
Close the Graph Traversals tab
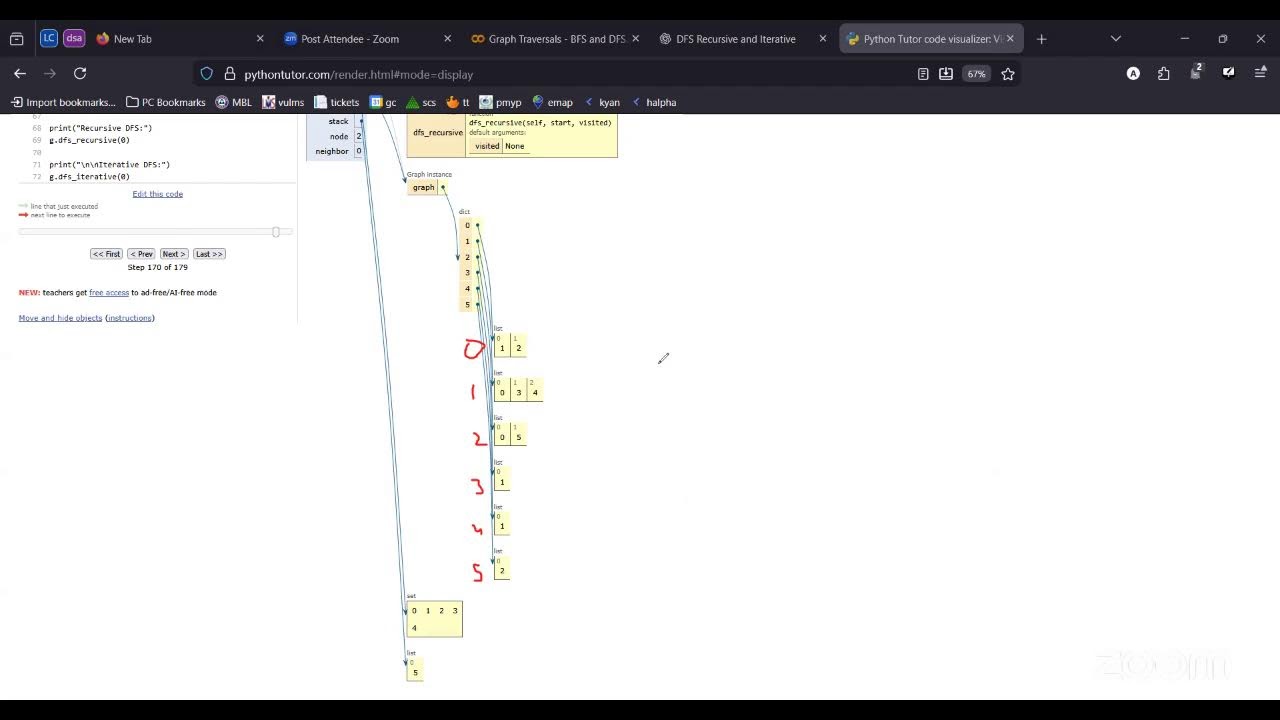[635, 39]
